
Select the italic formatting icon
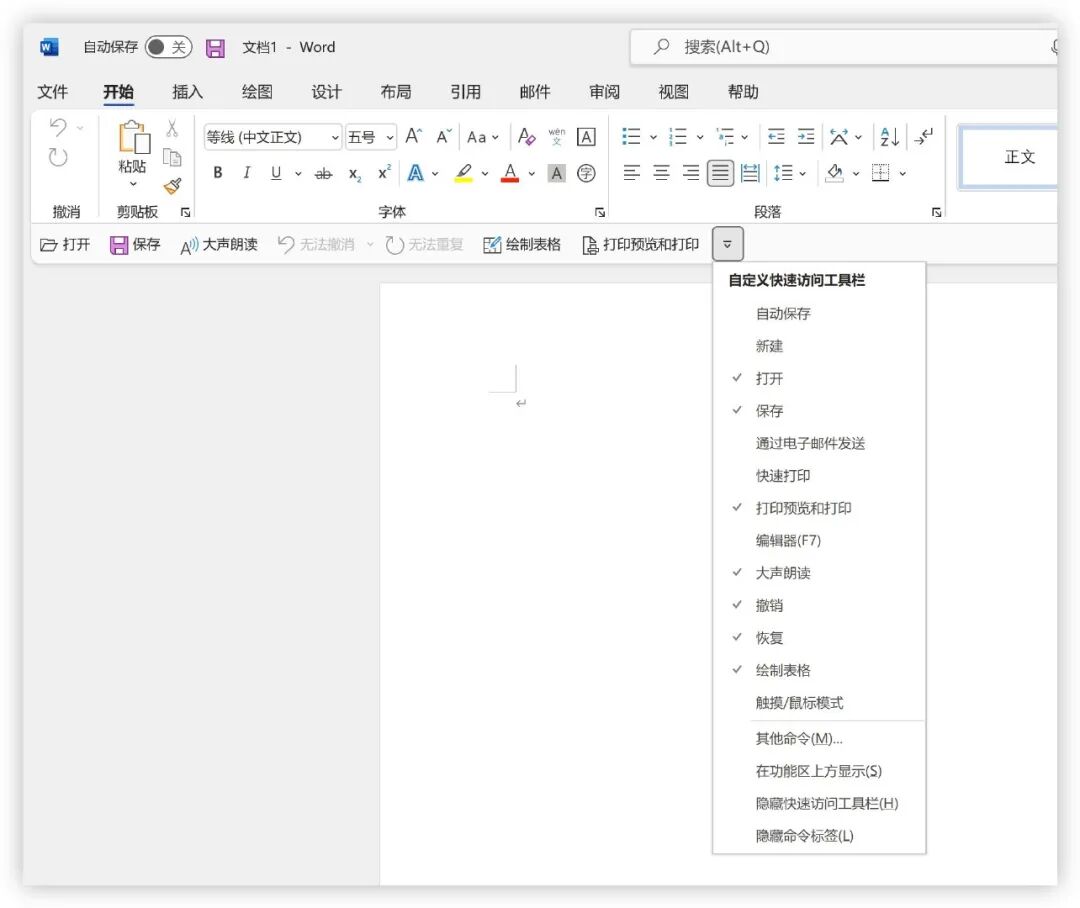click(246, 173)
